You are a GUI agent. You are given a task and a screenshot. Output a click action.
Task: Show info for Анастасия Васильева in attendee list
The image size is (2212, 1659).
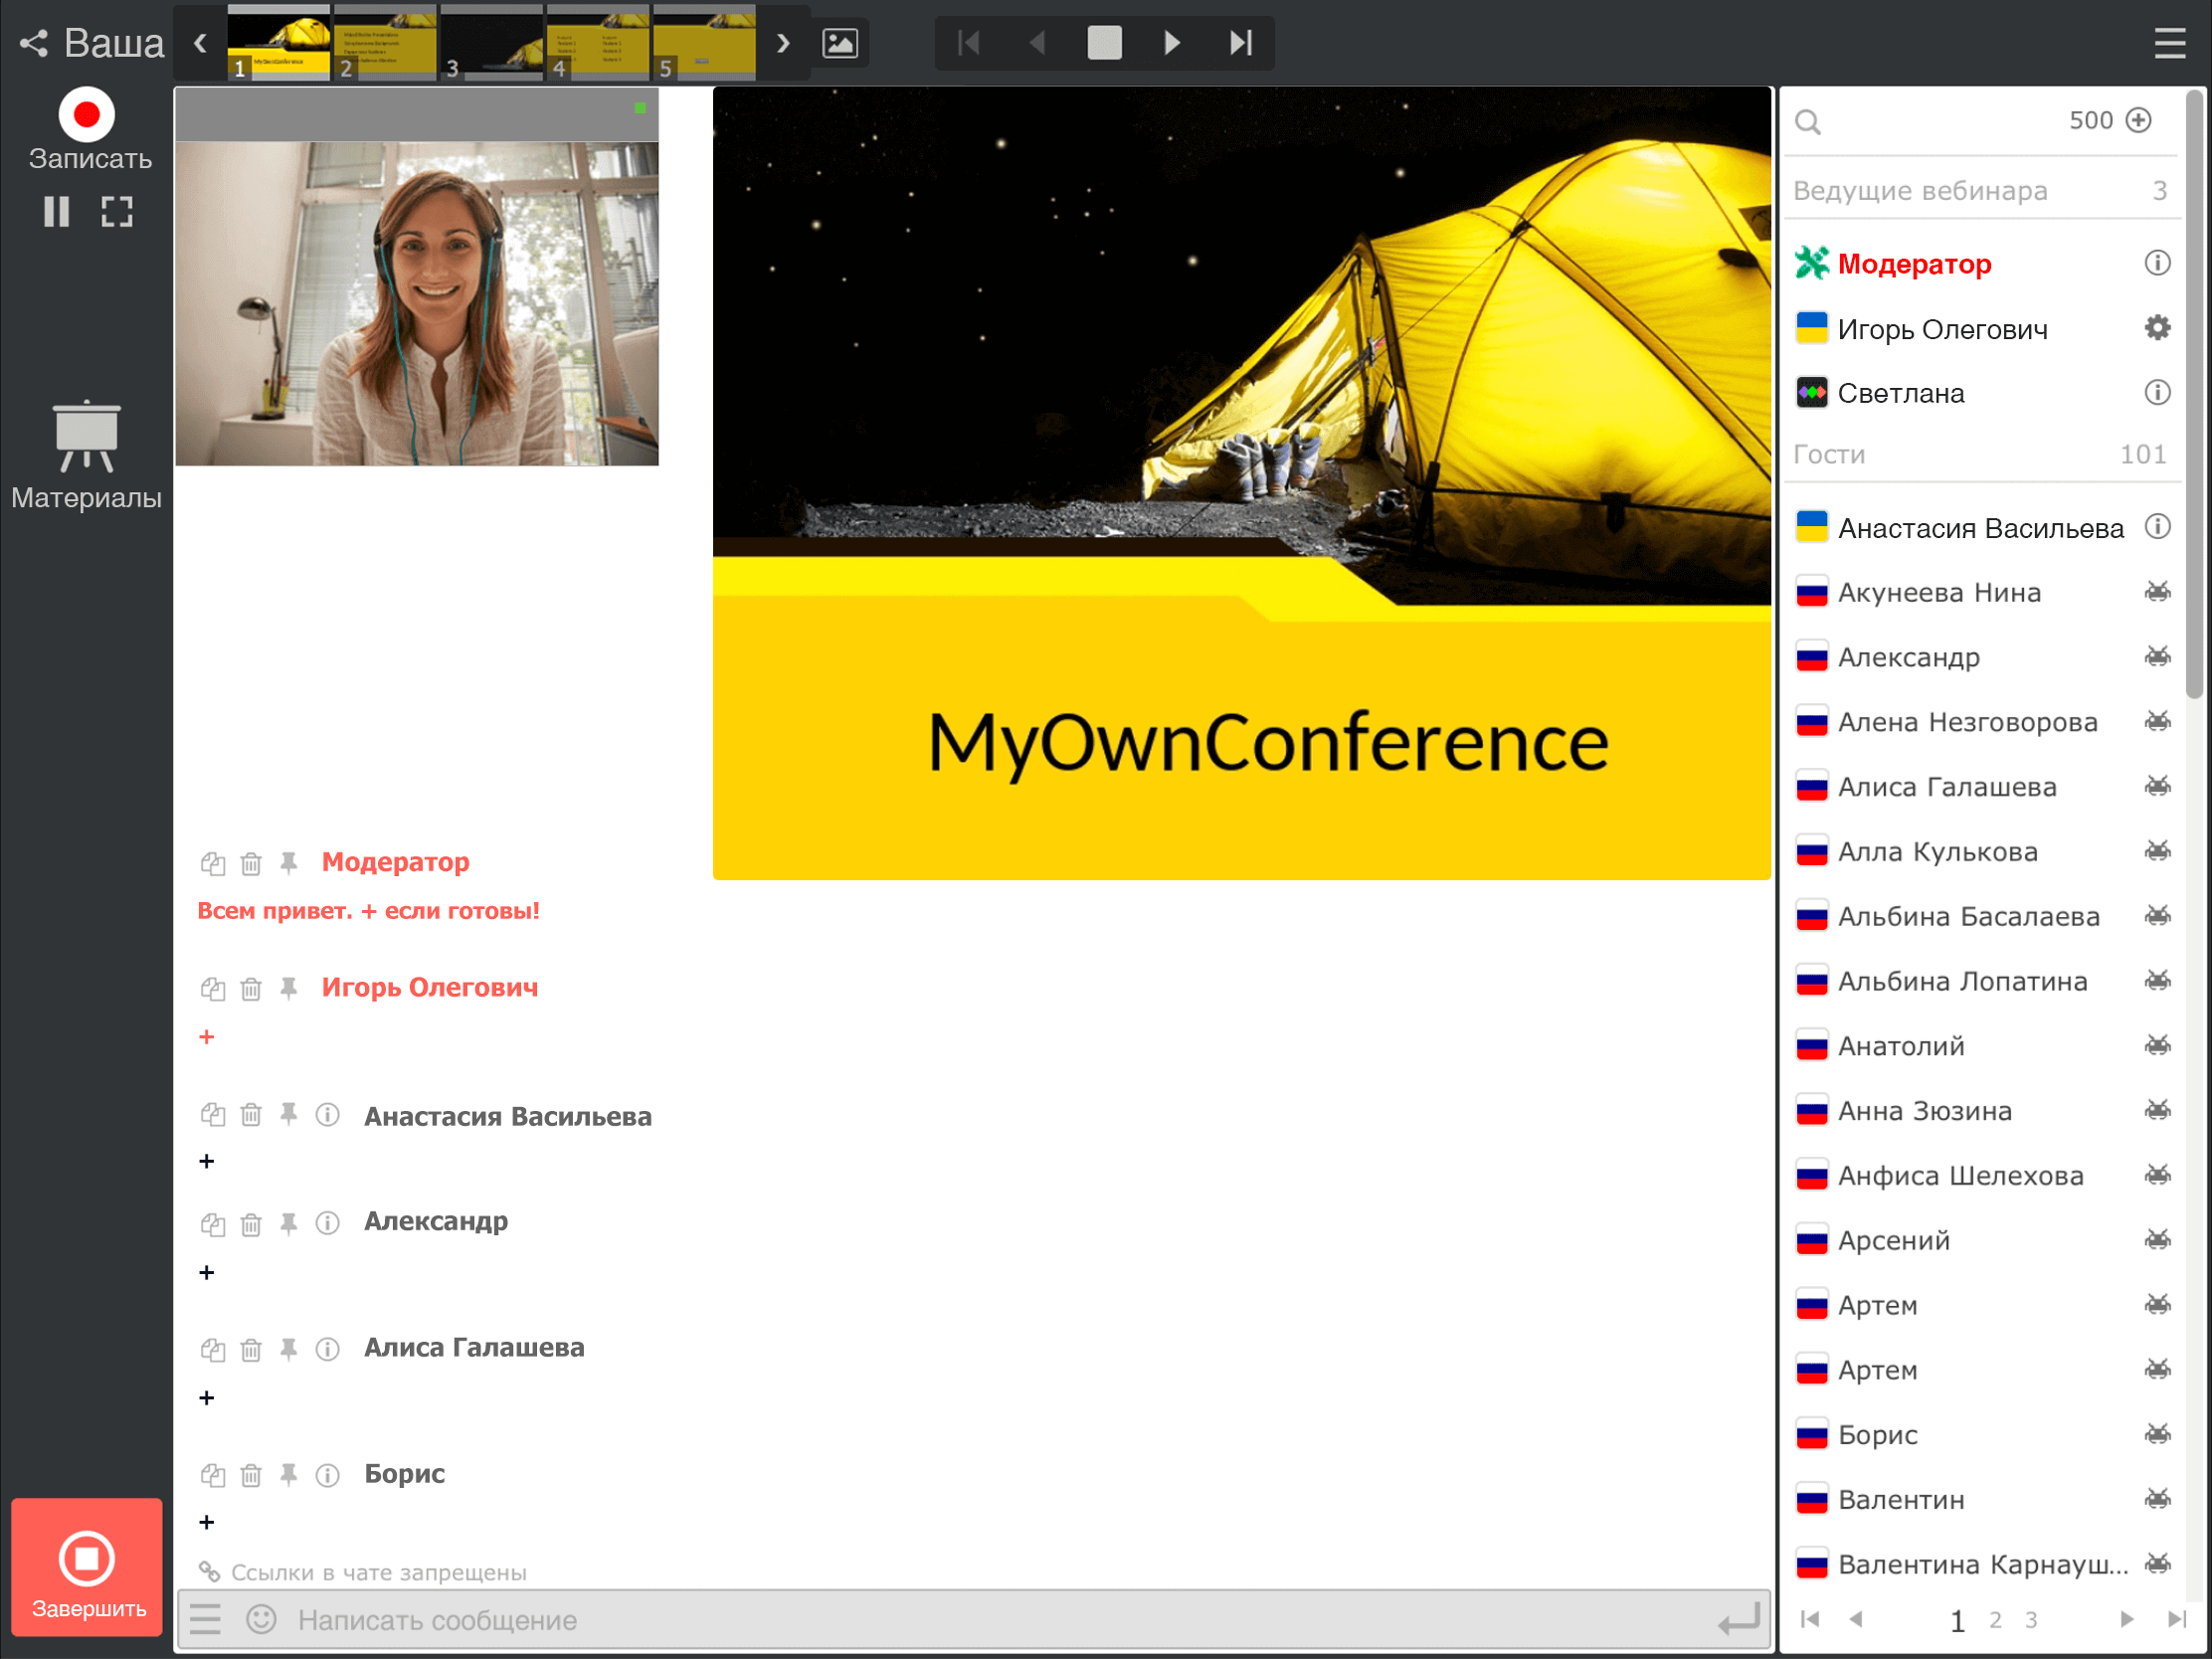click(2158, 526)
